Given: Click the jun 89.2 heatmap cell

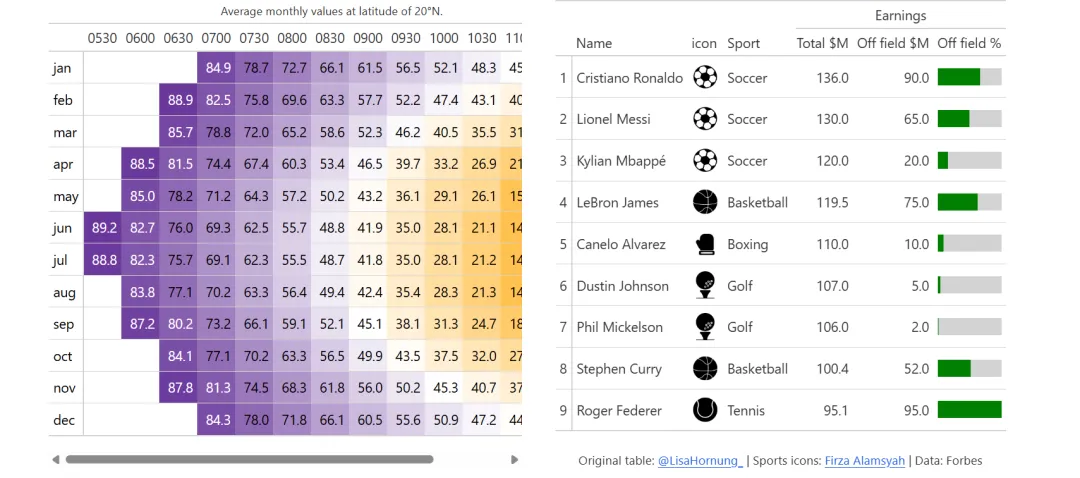Looking at the screenshot, I should [x=103, y=228].
